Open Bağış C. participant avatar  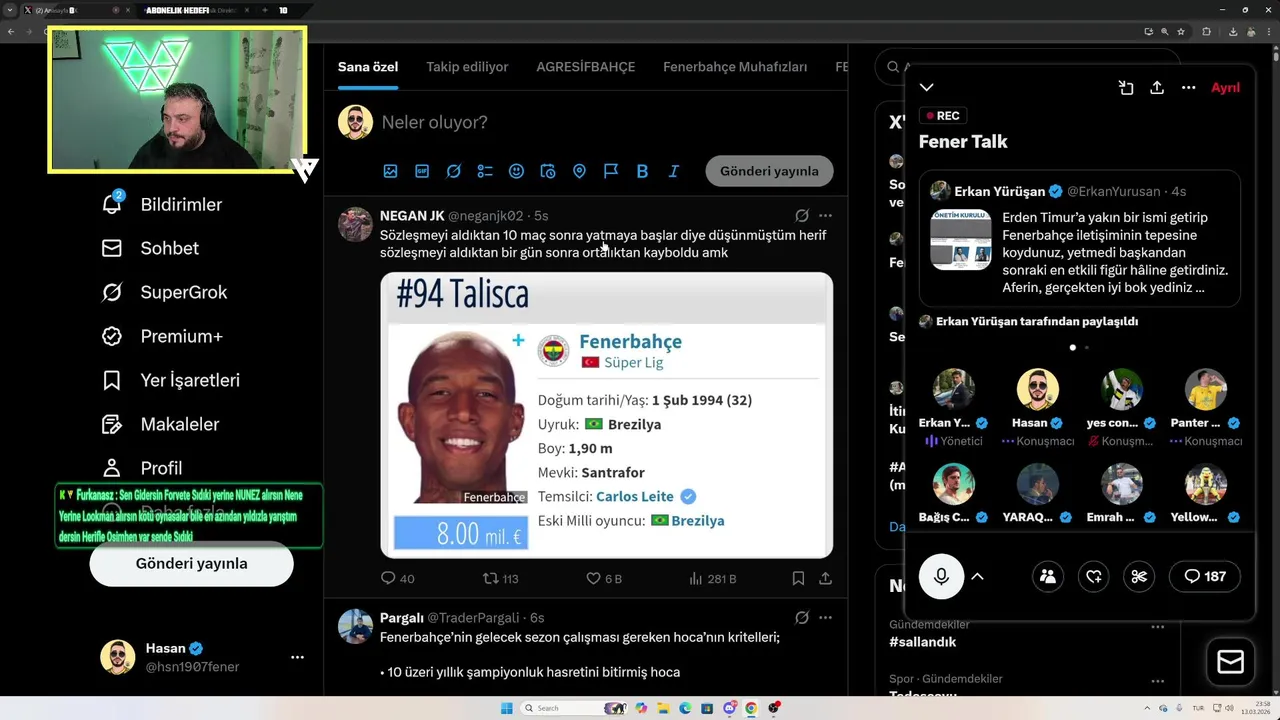pyautogui.click(x=953, y=484)
